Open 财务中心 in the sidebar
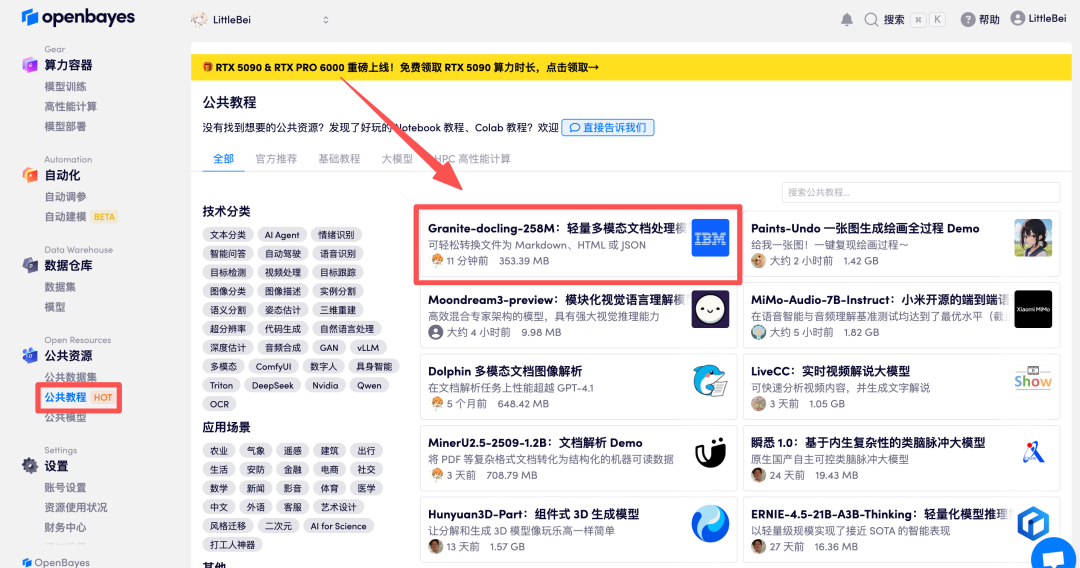The height and width of the screenshot is (568, 1080). [65, 527]
